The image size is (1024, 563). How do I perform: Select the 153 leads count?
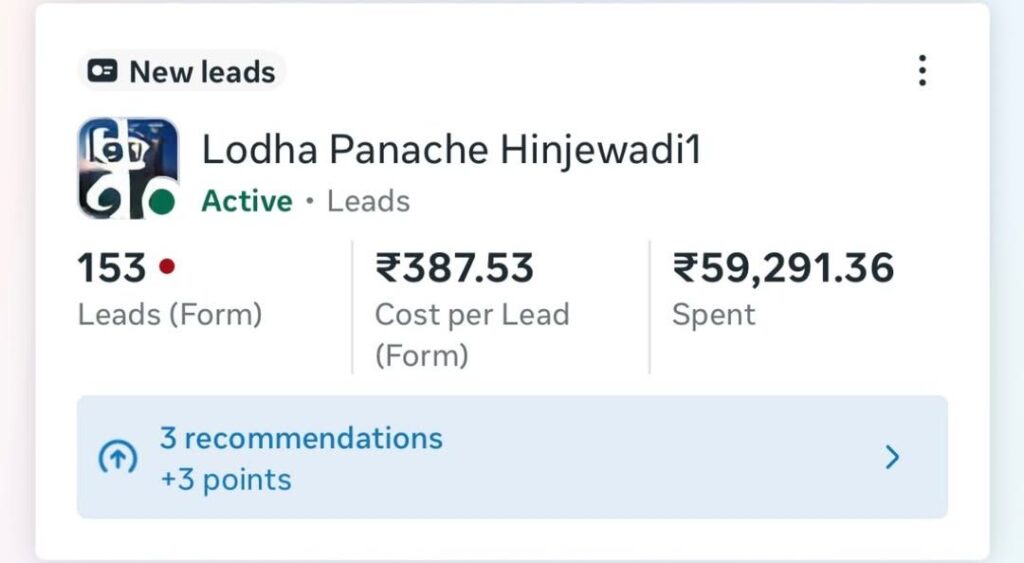(112, 268)
